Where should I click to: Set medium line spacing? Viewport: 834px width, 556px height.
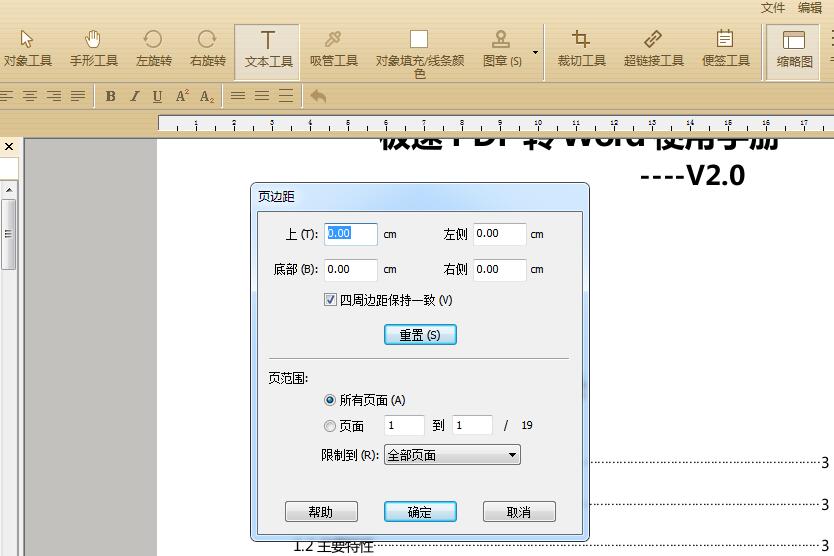click(x=262, y=96)
